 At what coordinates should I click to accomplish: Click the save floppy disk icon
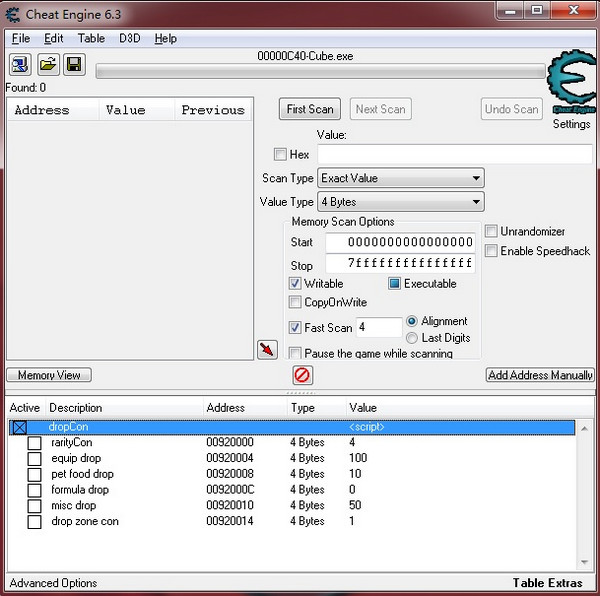pyautogui.click(x=74, y=65)
